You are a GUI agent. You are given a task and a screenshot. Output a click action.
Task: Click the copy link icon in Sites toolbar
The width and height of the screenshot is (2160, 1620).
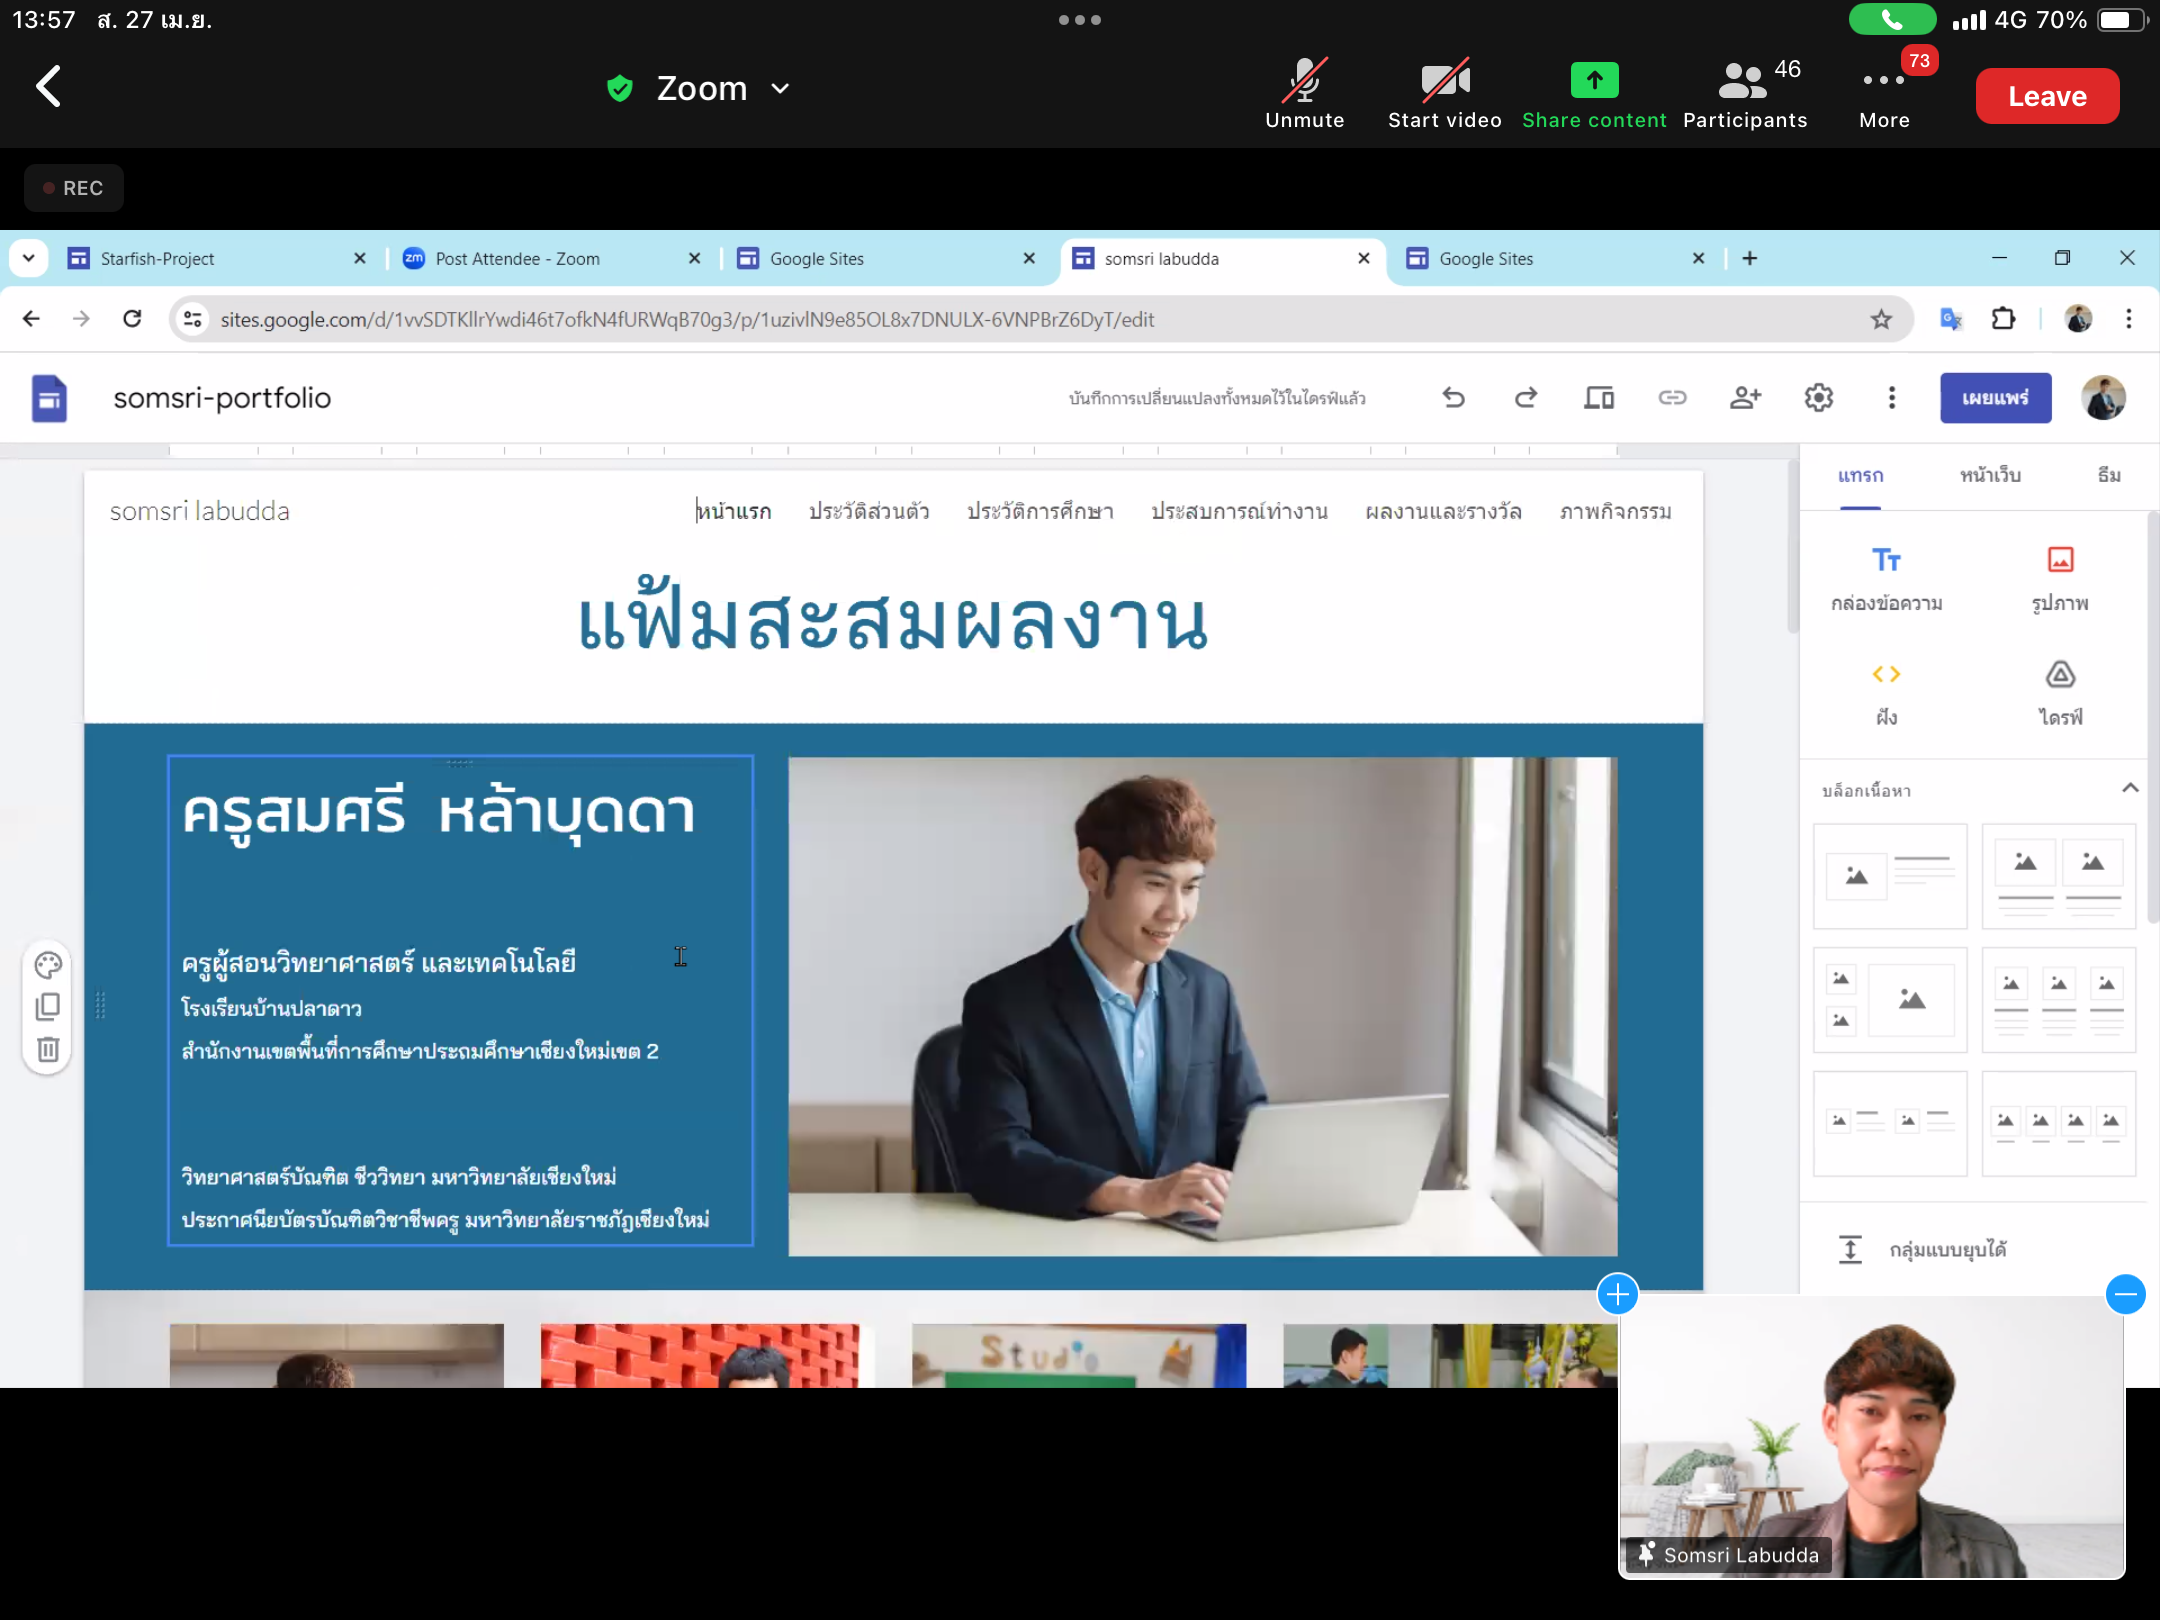(x=1672, y=397)
